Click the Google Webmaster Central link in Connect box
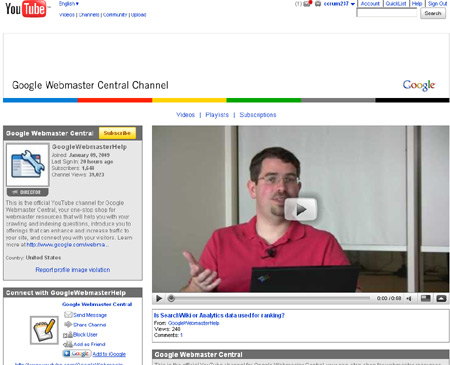Screen dimensions: 450x365 pyautogui.click(x=97, y=304)
